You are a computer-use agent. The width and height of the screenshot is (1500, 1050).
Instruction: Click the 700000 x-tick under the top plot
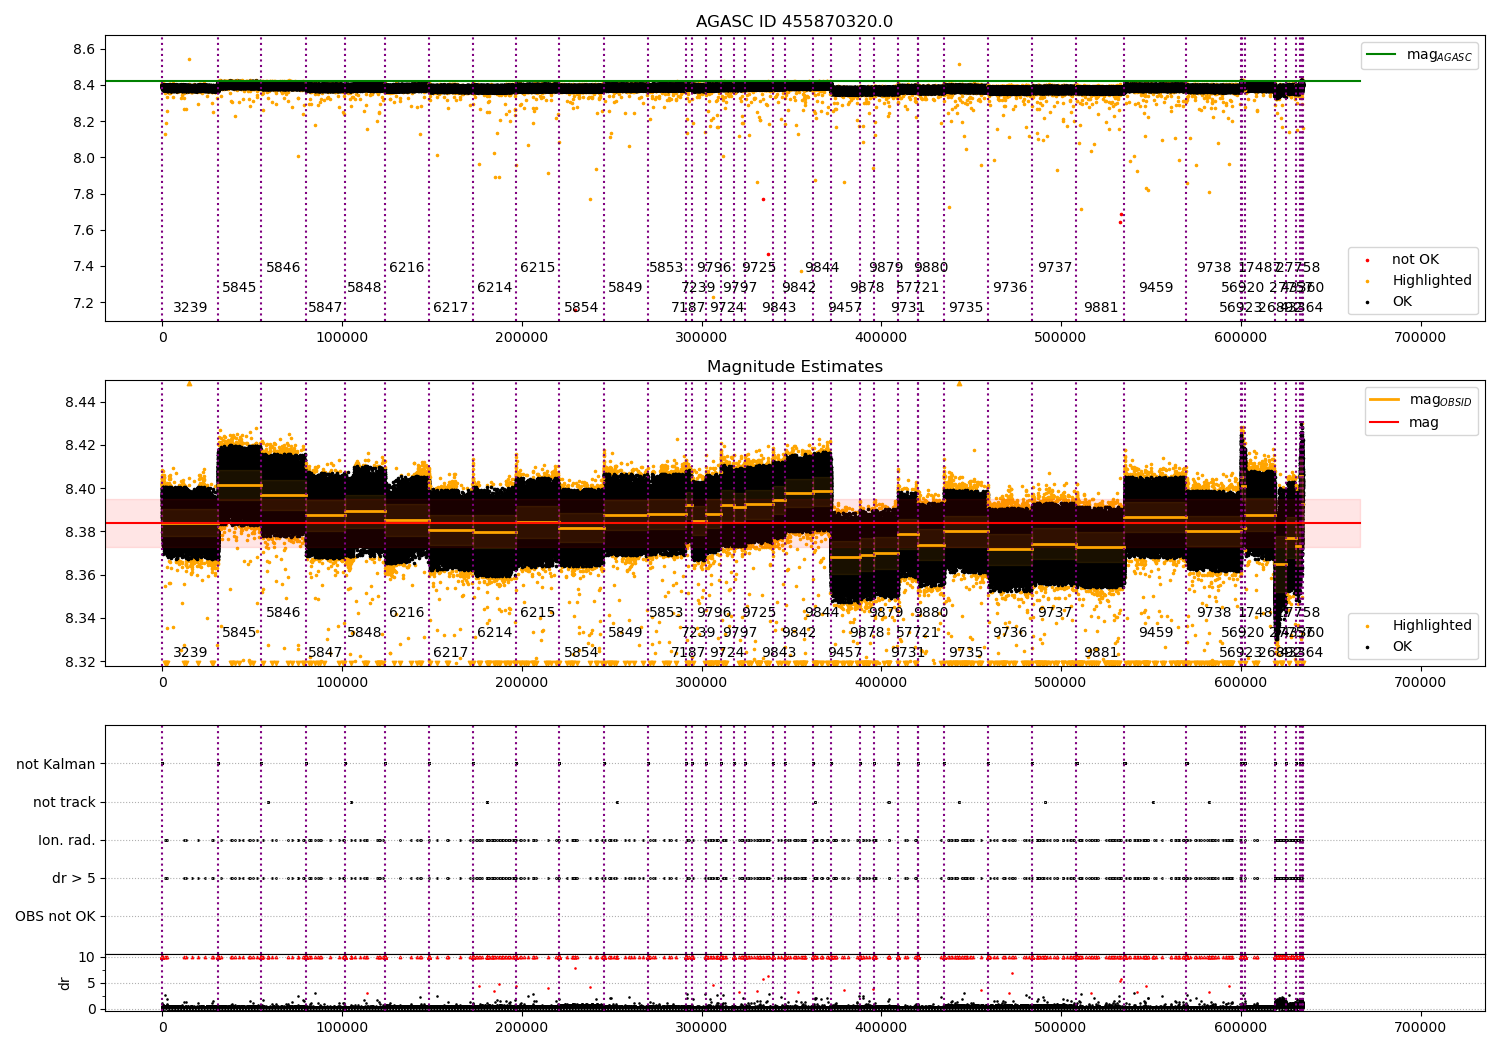(x=1420, y=337)
